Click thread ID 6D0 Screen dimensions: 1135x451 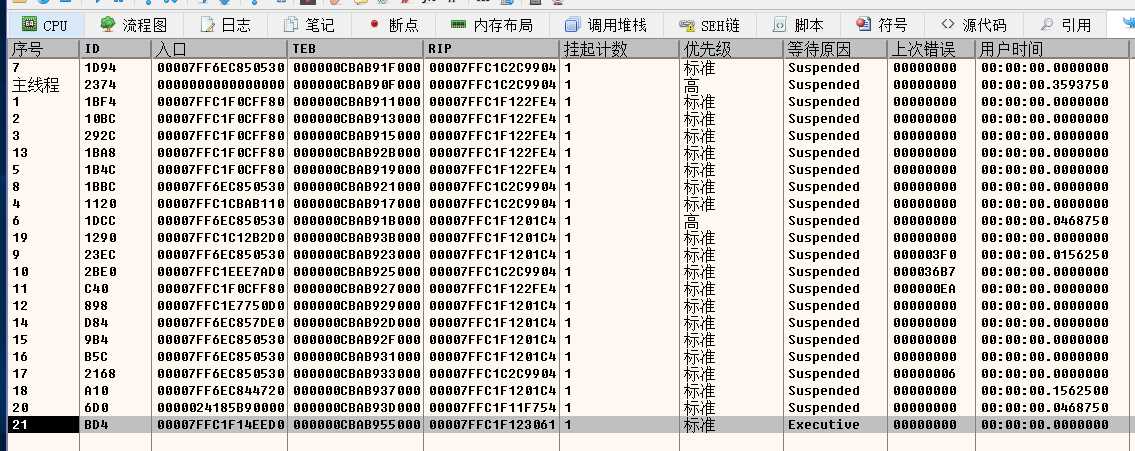coord(96,408)
